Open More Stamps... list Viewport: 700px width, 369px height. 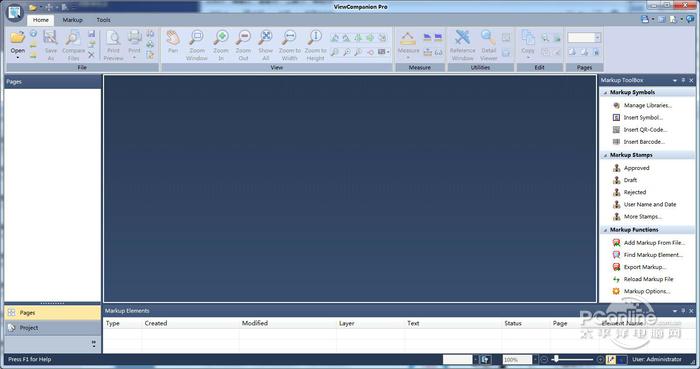(643, 216)
